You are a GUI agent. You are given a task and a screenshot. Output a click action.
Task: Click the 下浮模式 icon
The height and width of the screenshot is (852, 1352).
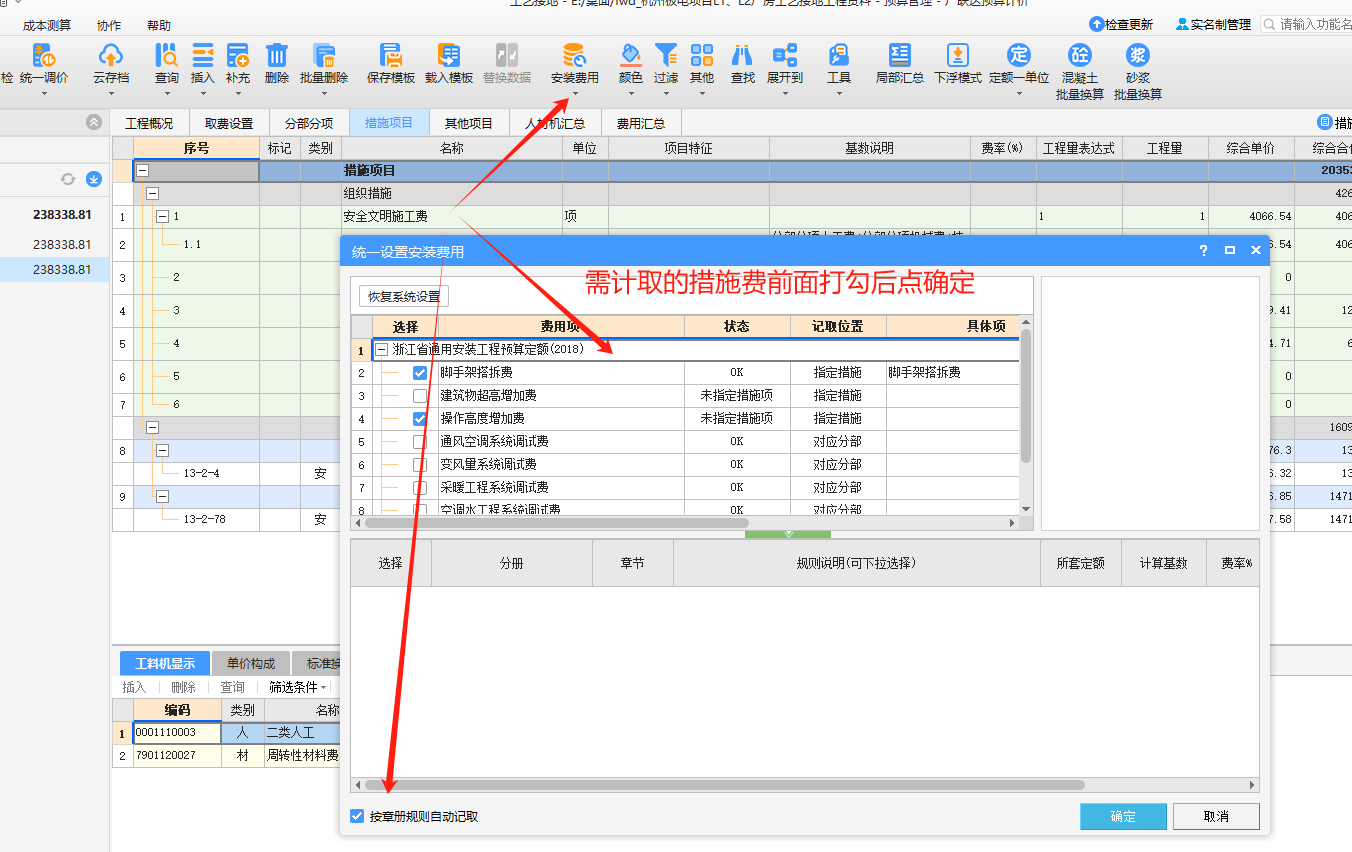[958, 56]
